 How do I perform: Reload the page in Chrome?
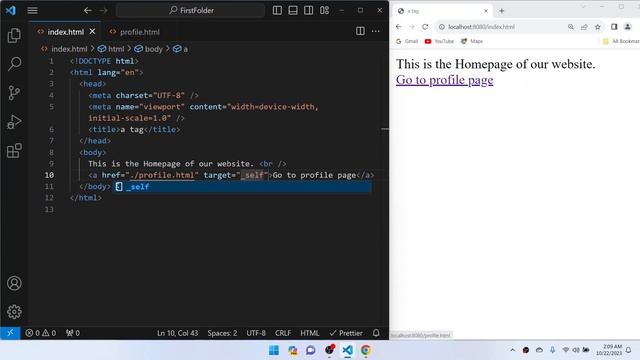pyautogui.click(x=425, y=27)
